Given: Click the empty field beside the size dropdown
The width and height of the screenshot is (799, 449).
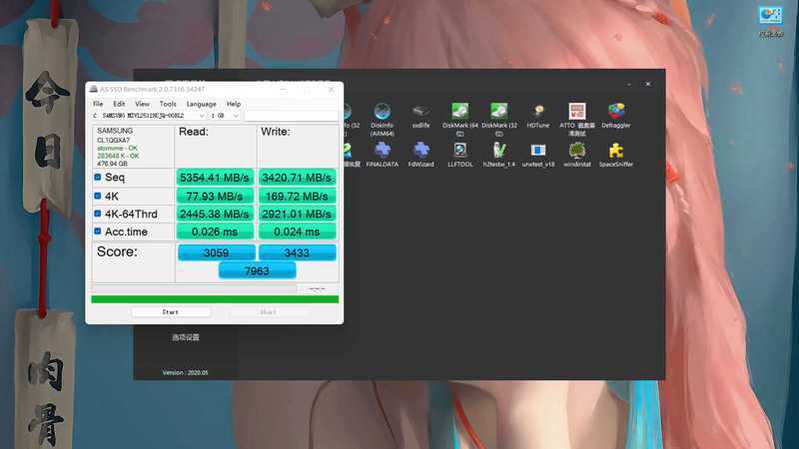Looking at the screenshot, I should coord(291,116).
